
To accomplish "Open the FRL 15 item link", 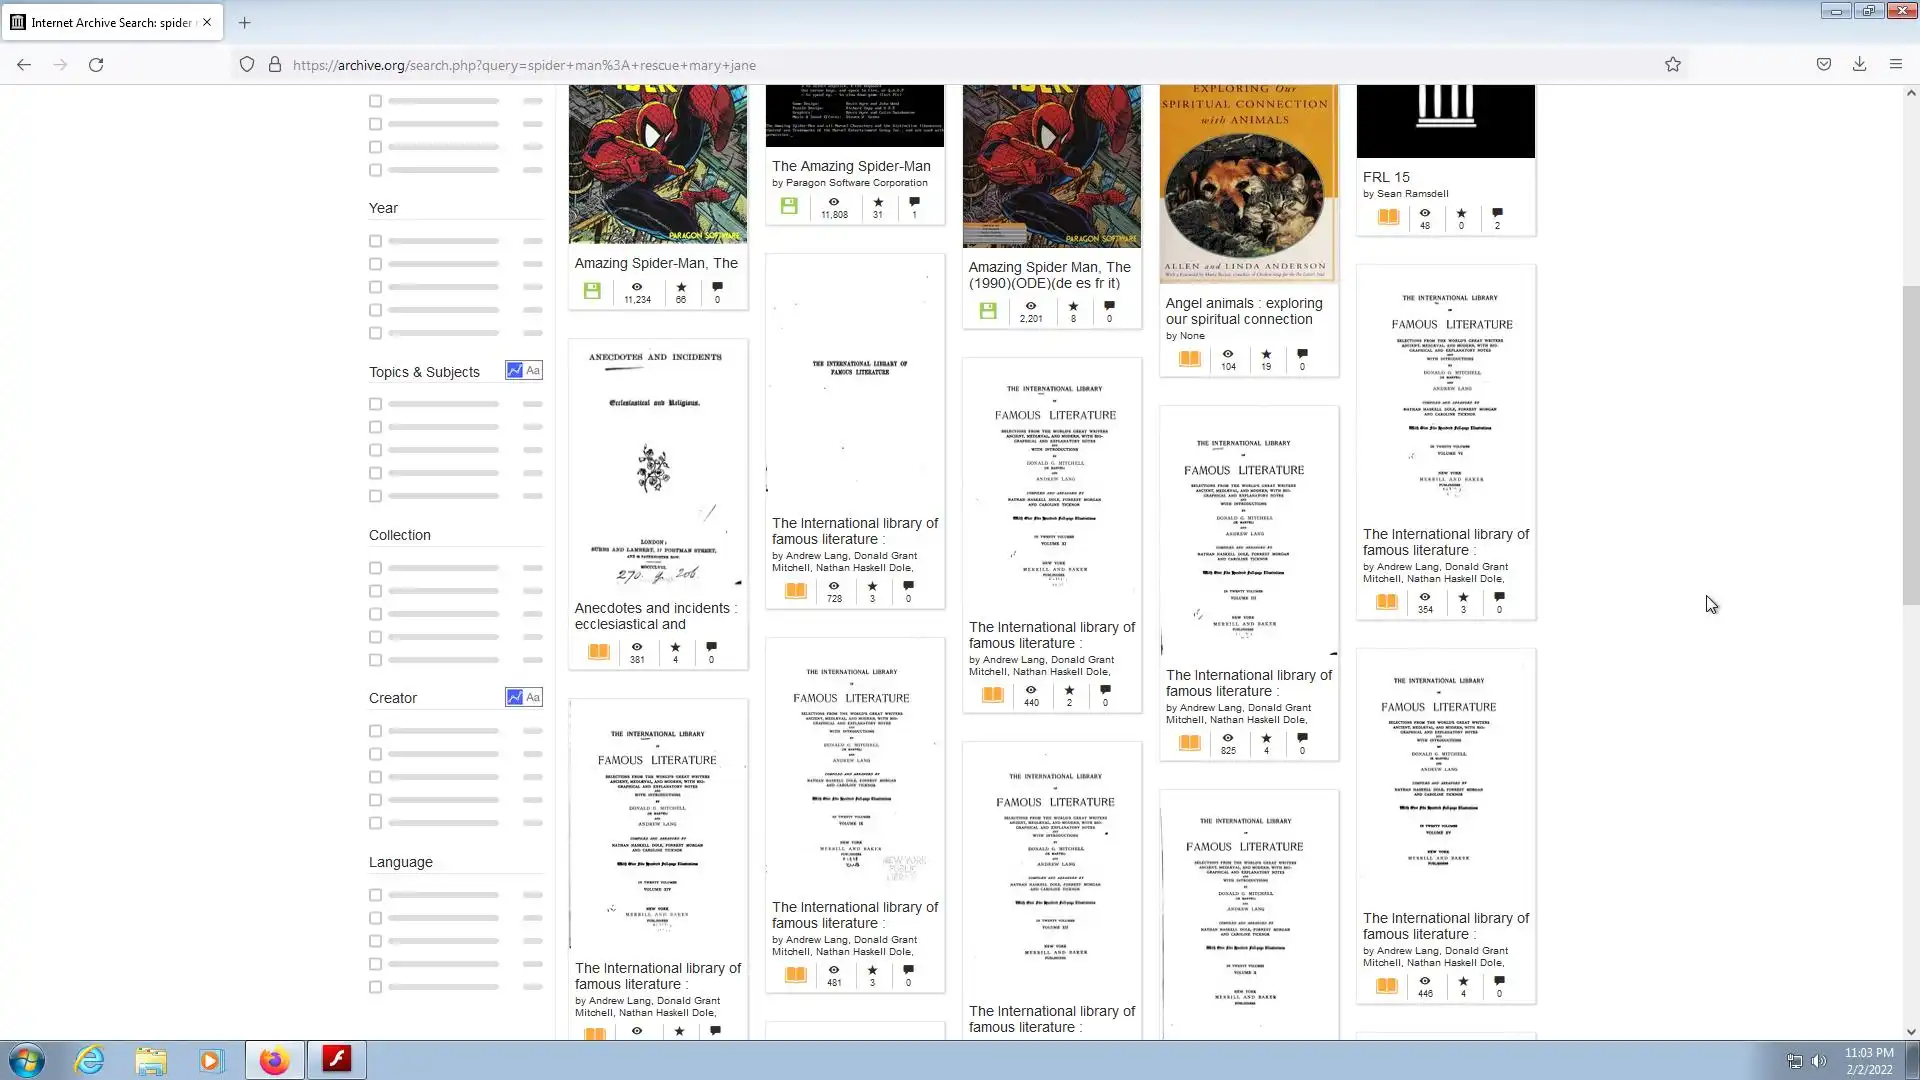I will (1386, 177).
